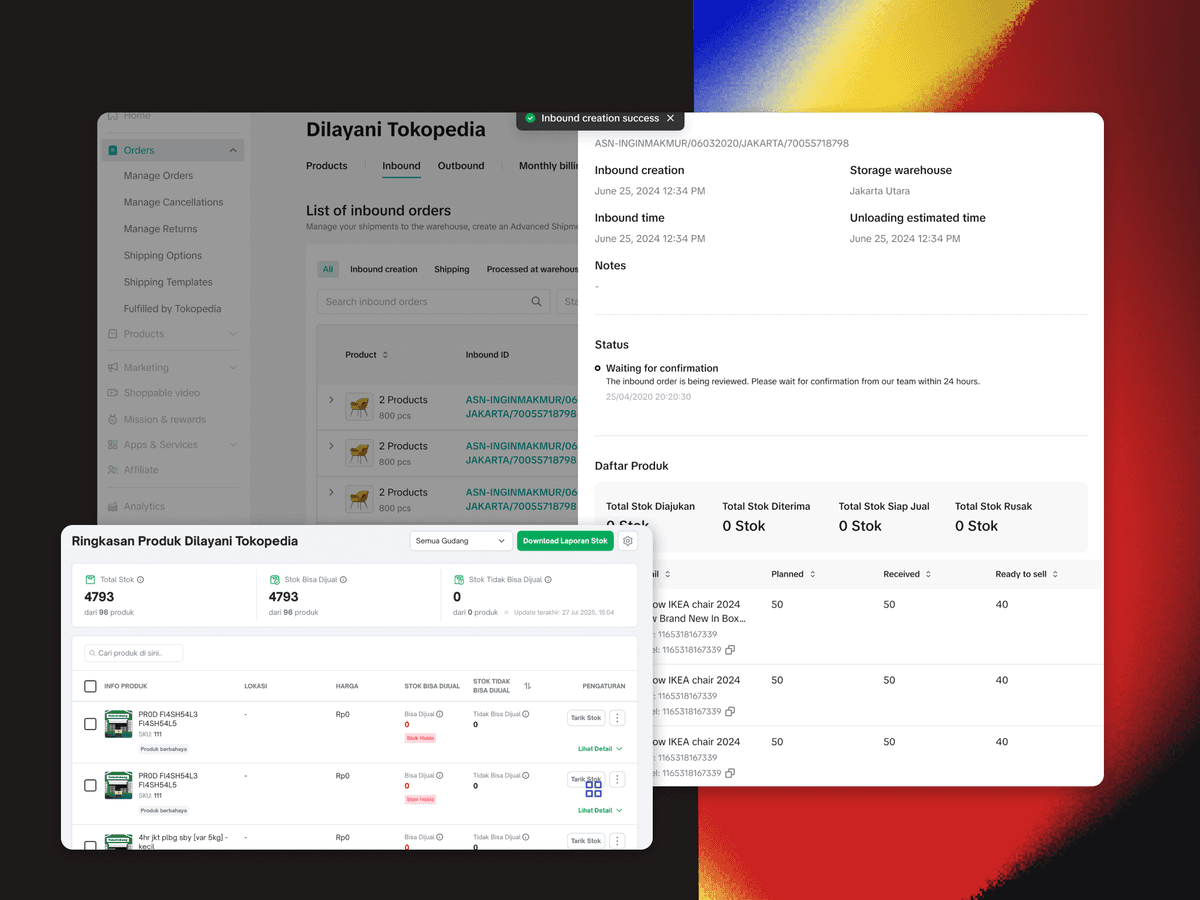
Task: Tick checkbox for 4hr jkt plbg sby row
Action: pyautogui.click(x=90, y=845)
